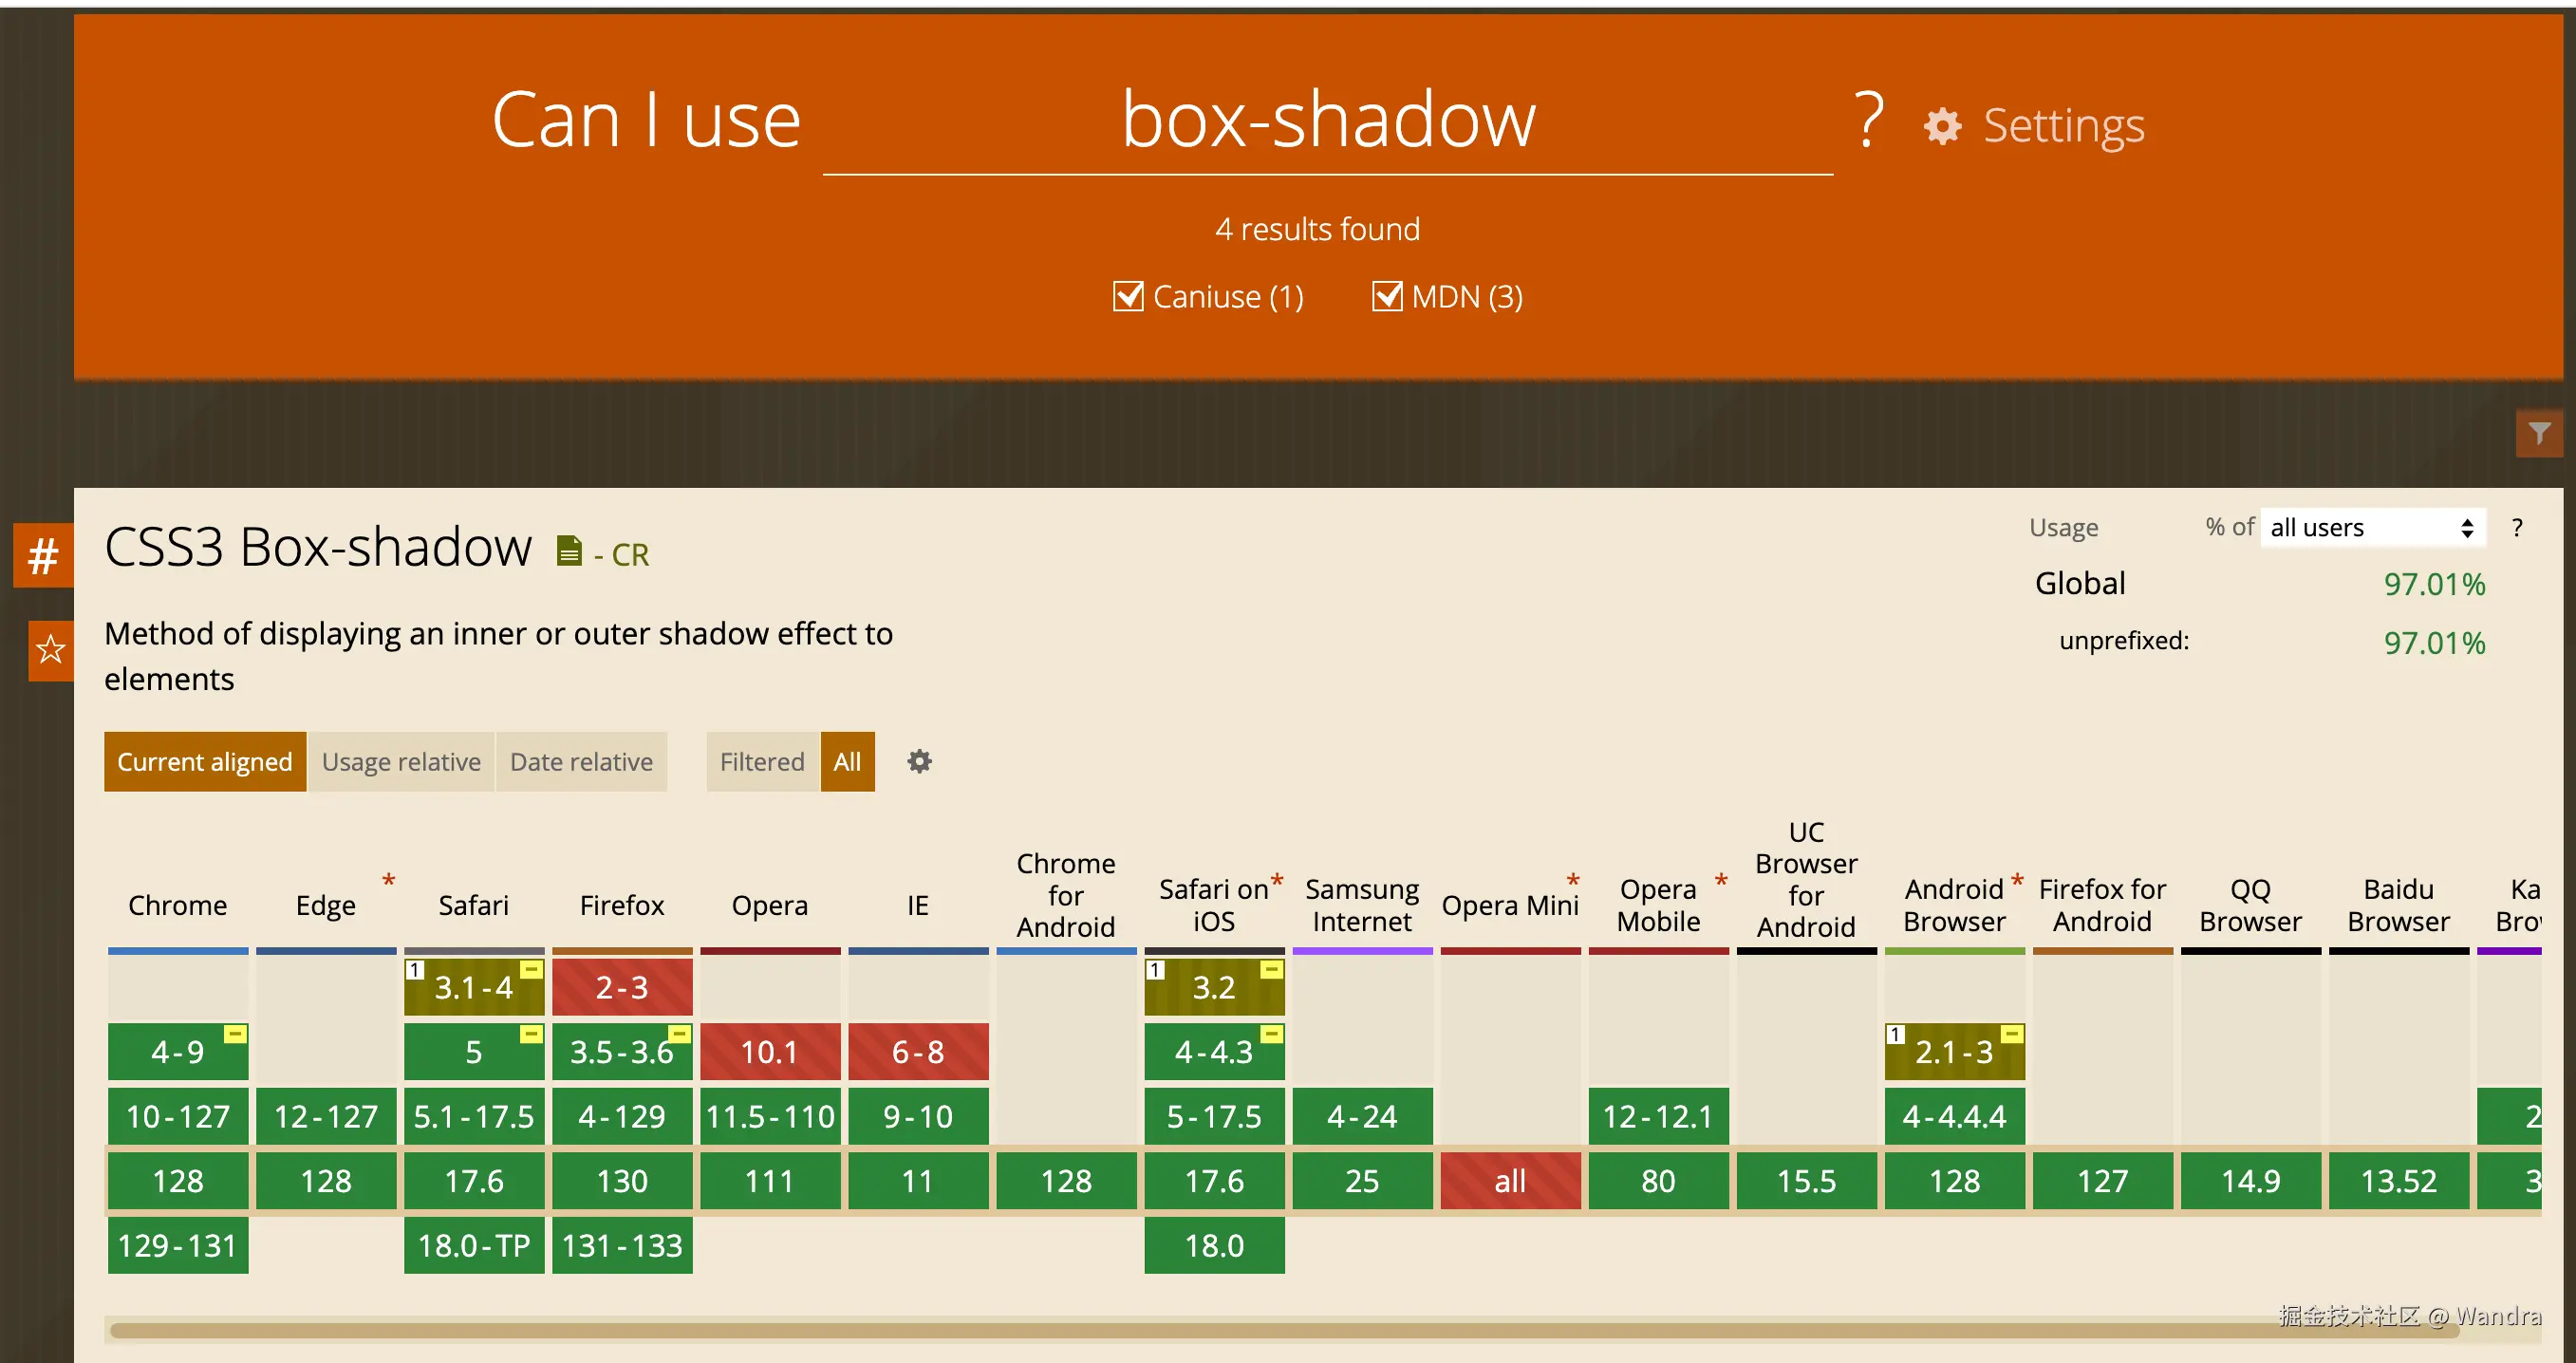Toggle the Filtered browsers option
Image resolution: width=2576 pixels, height=1363 pixels.
point(762,762)
